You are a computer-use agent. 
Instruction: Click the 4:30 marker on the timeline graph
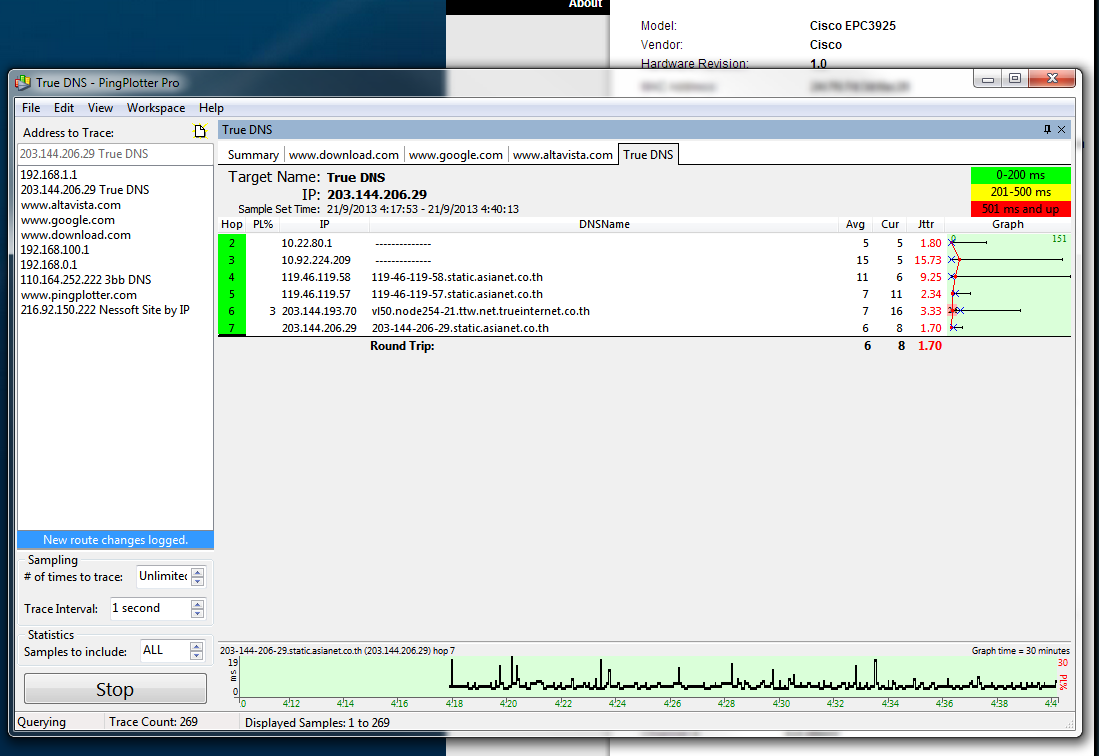(781, 703)
